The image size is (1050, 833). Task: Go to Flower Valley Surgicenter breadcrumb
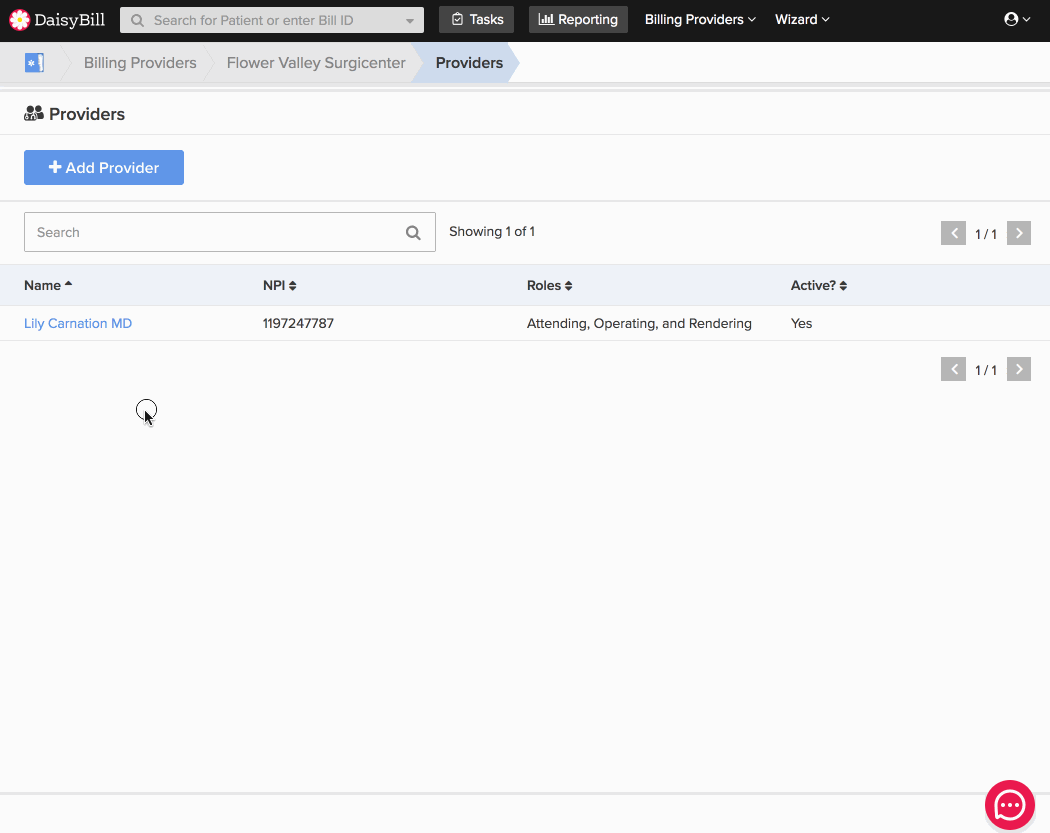pos(316,63)
